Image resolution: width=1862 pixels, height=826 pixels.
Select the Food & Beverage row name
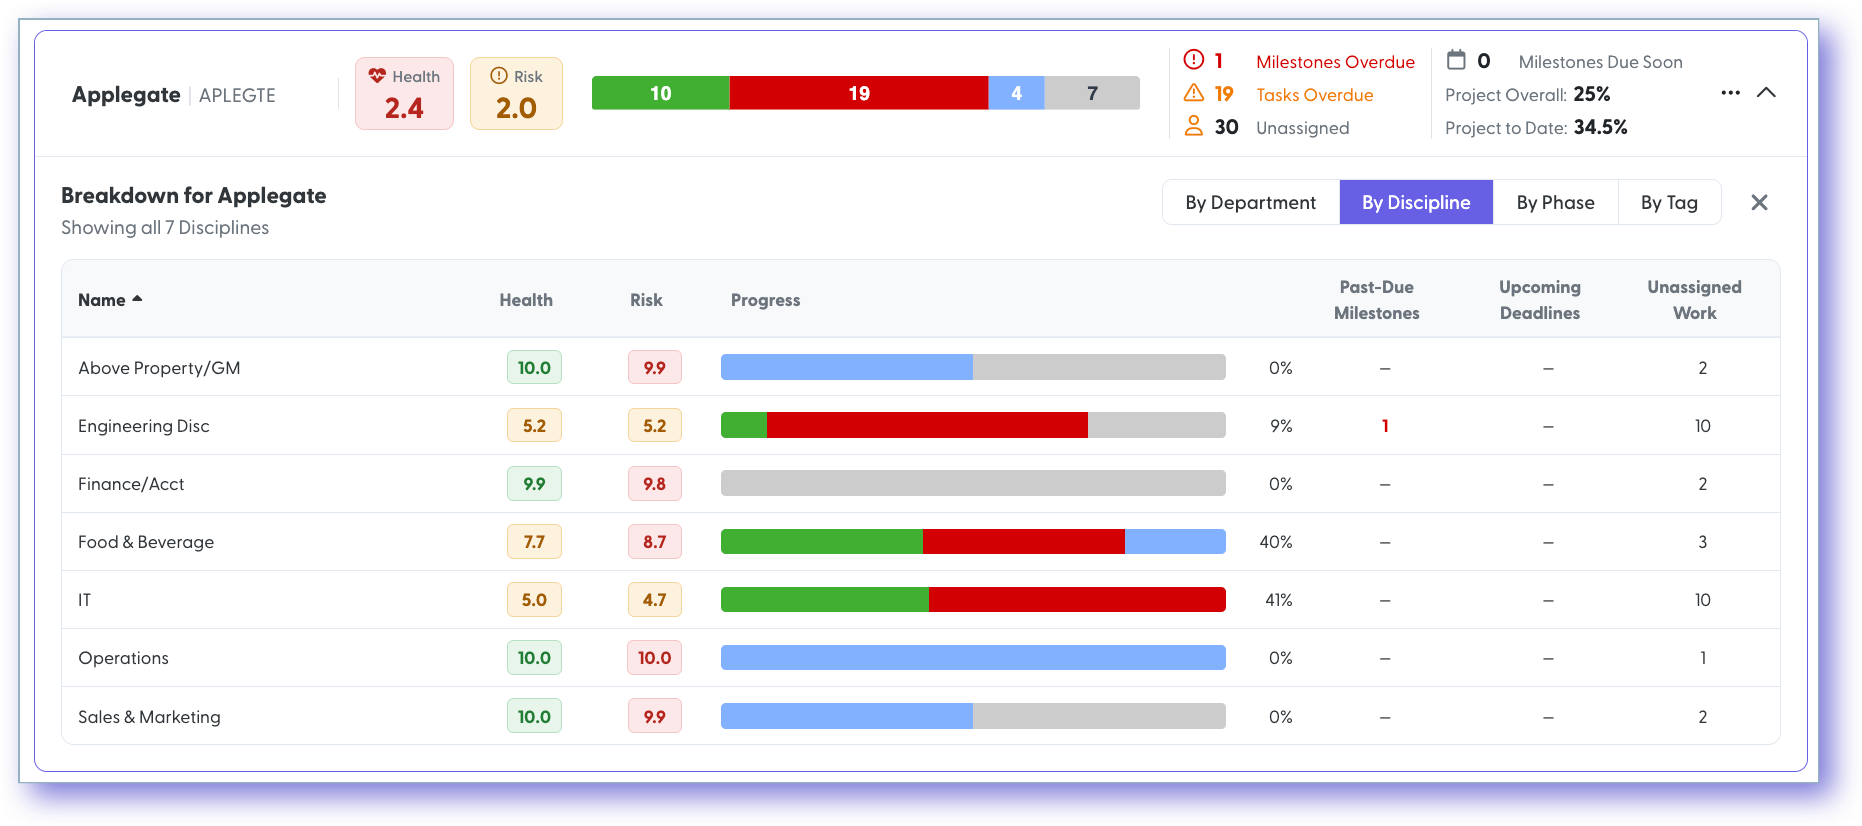click(x=146, y=542)
